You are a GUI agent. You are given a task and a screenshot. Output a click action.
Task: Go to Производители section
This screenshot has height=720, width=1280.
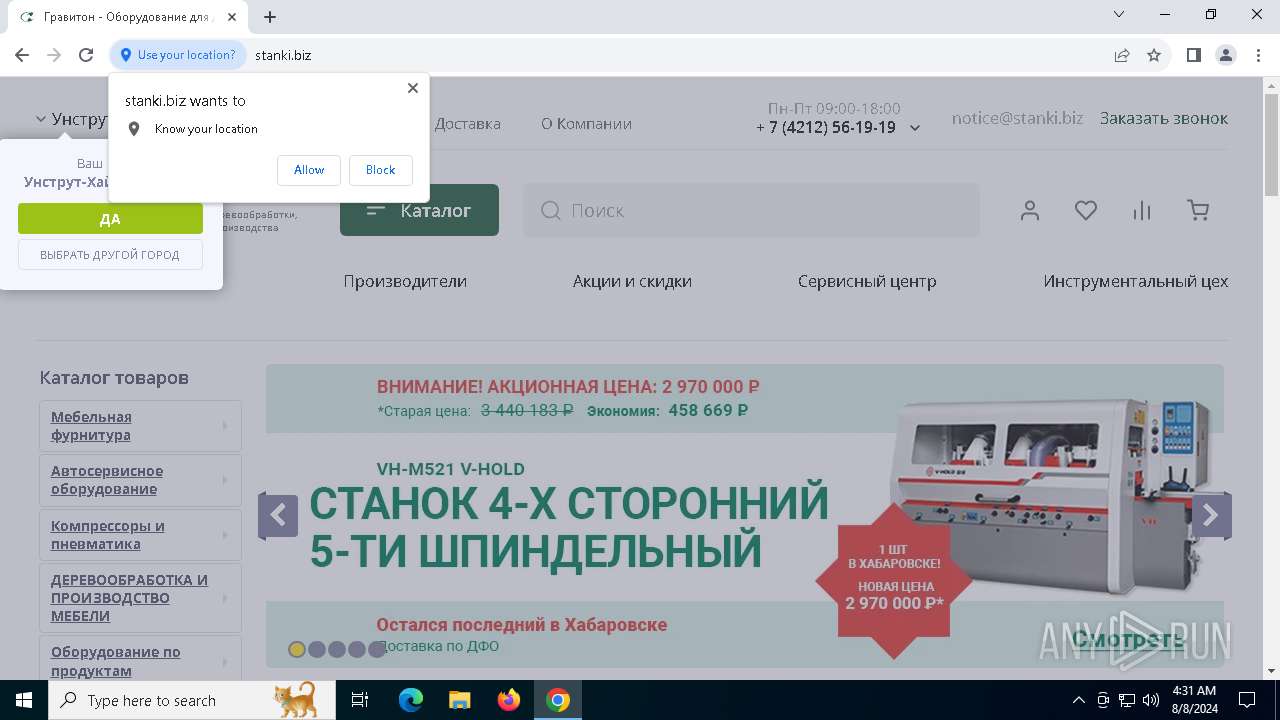(405, 281)
